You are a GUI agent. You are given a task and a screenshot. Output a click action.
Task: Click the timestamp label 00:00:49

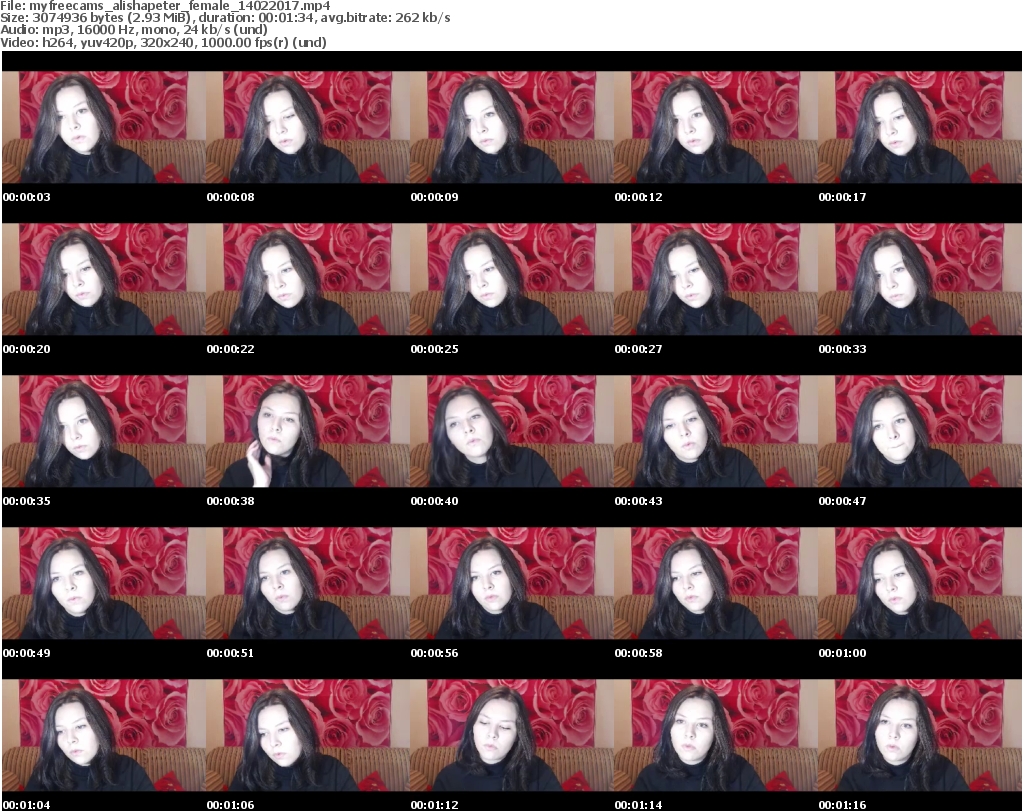tap(26, 653)
